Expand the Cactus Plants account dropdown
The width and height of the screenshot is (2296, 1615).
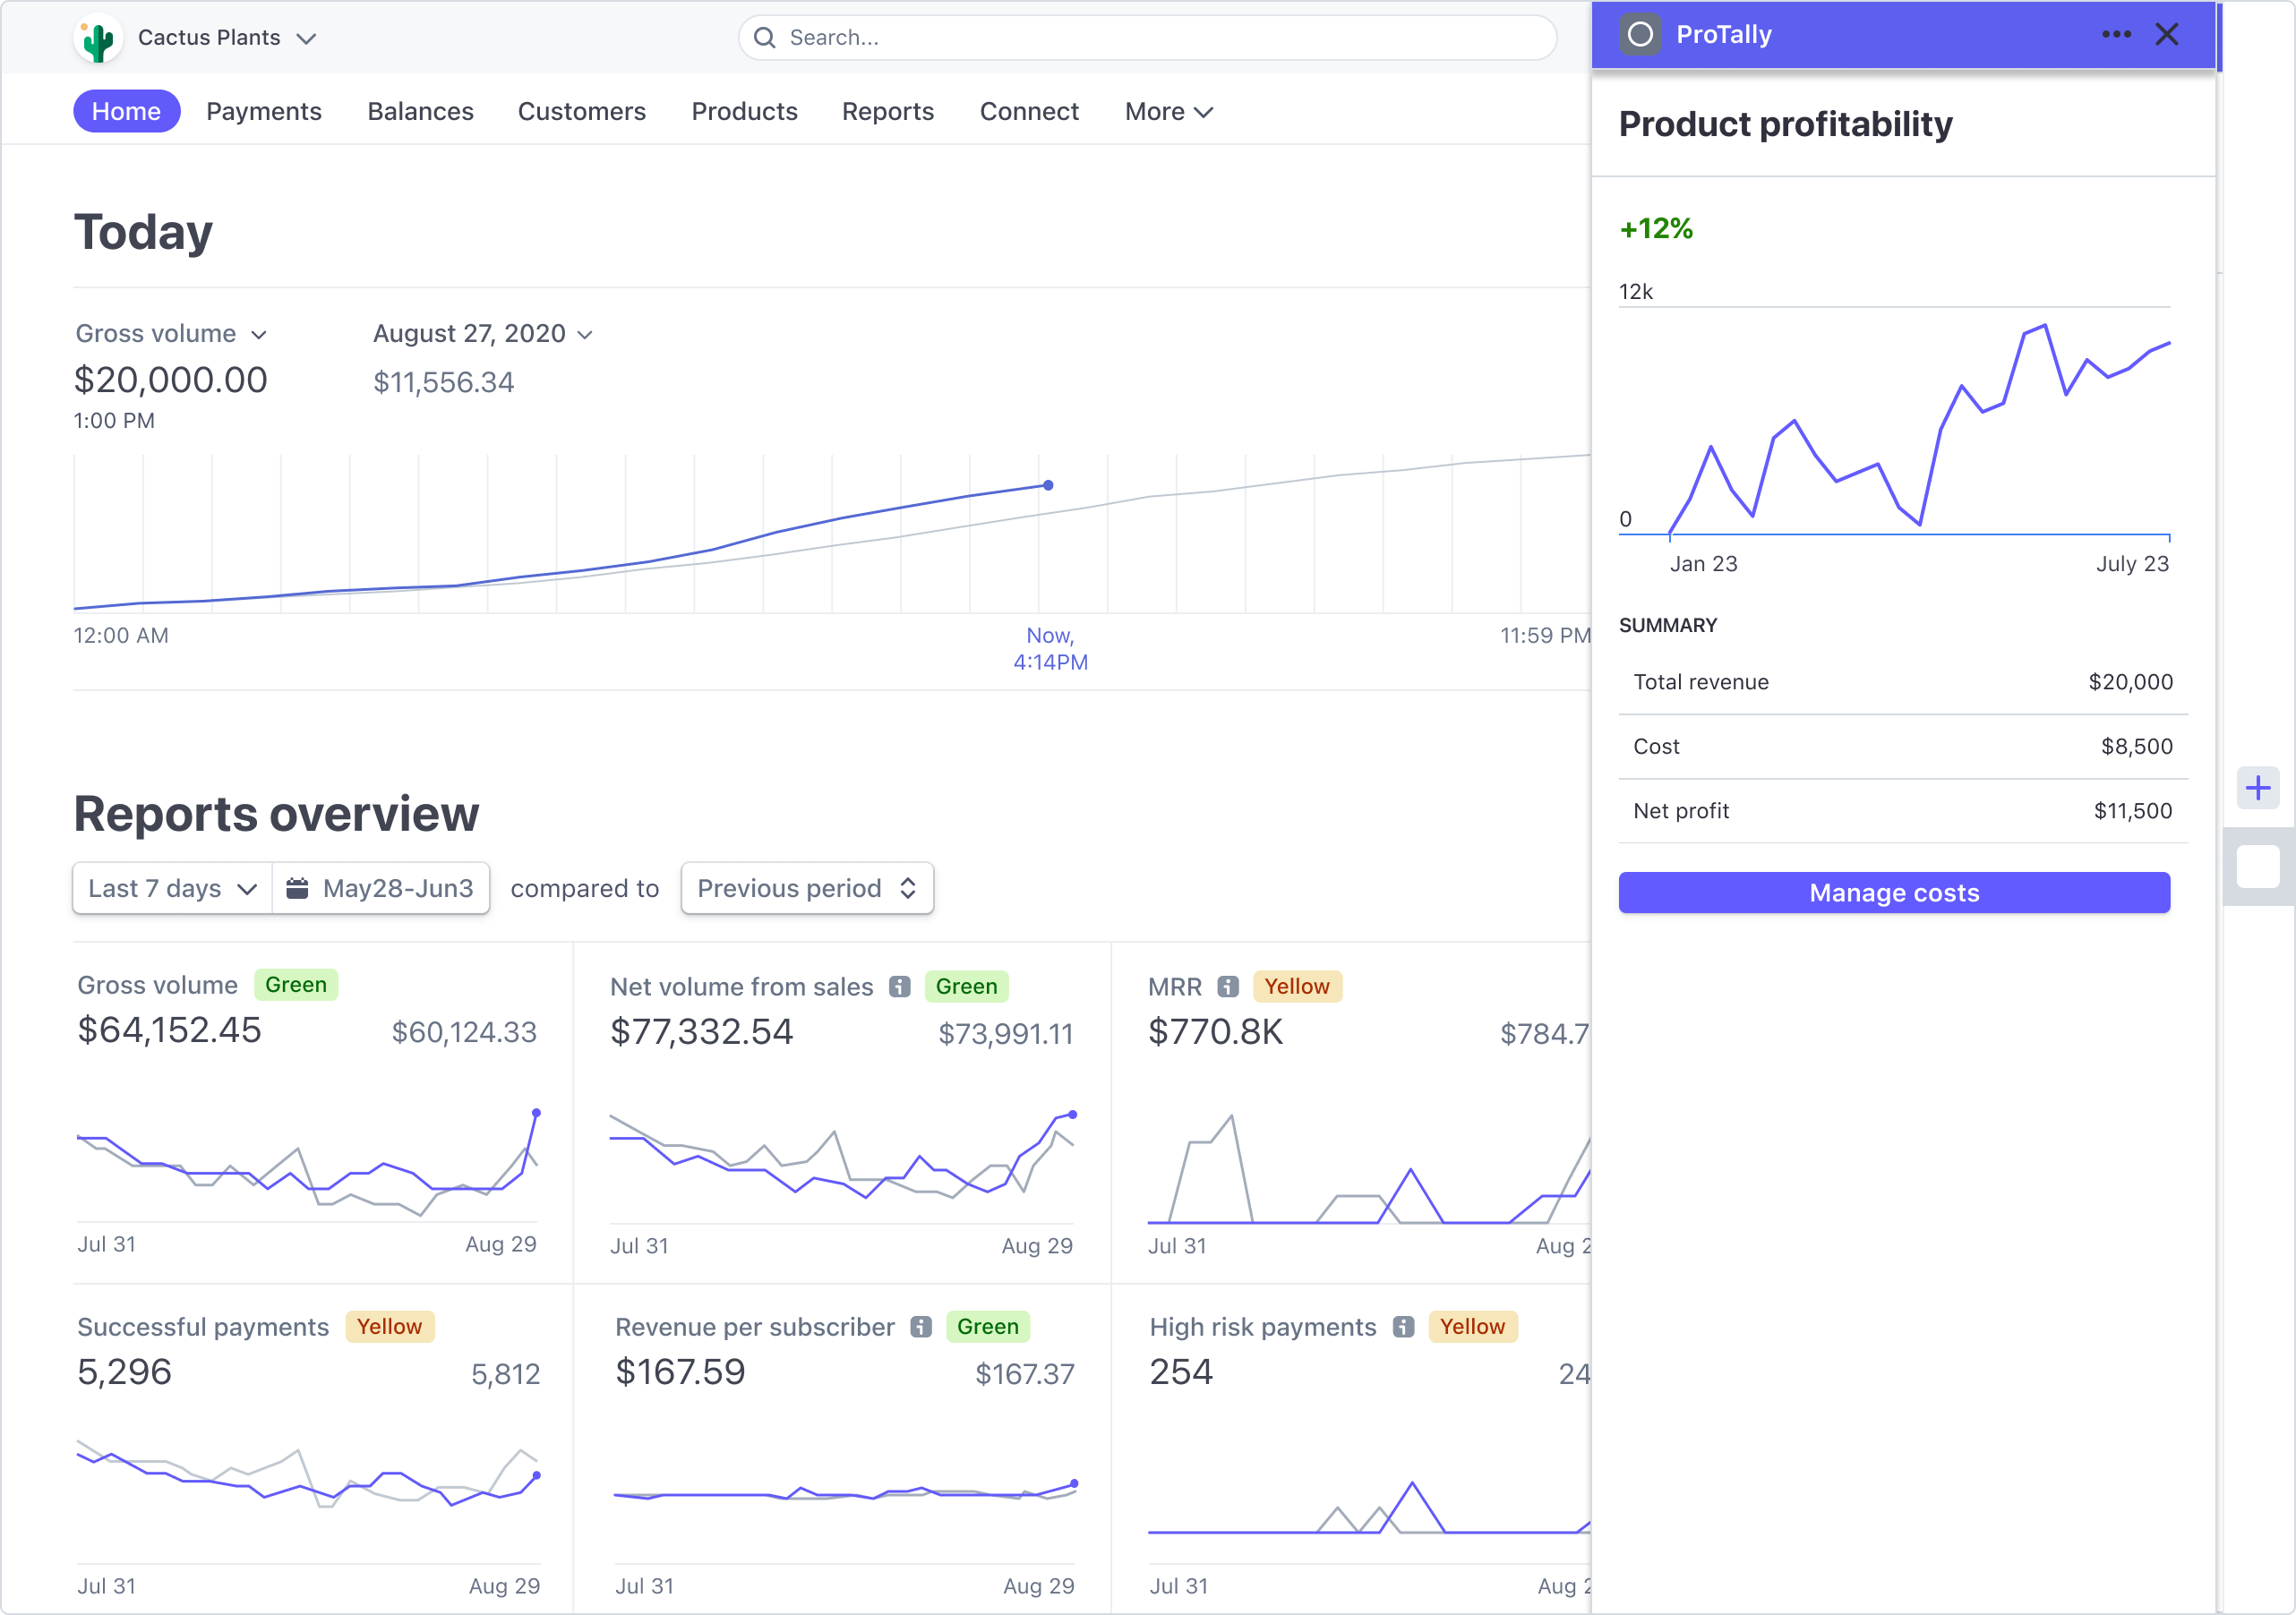(x=307, y=39)
